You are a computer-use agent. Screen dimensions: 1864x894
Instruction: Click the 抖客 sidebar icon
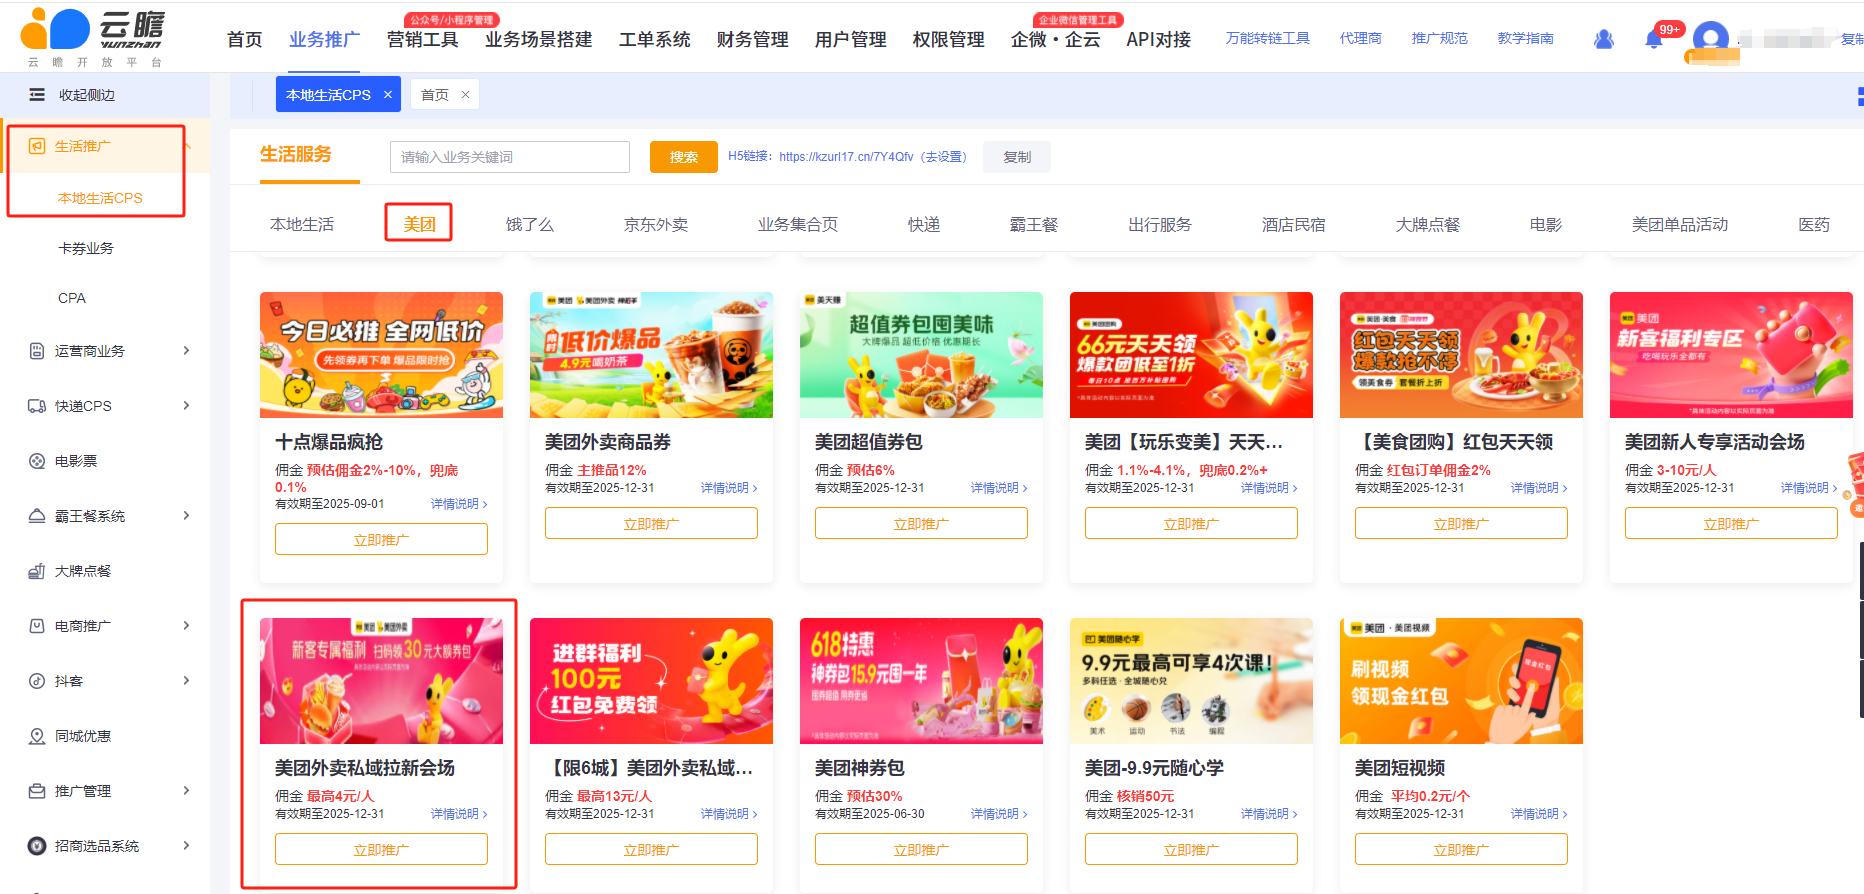[x=37, y=681]
